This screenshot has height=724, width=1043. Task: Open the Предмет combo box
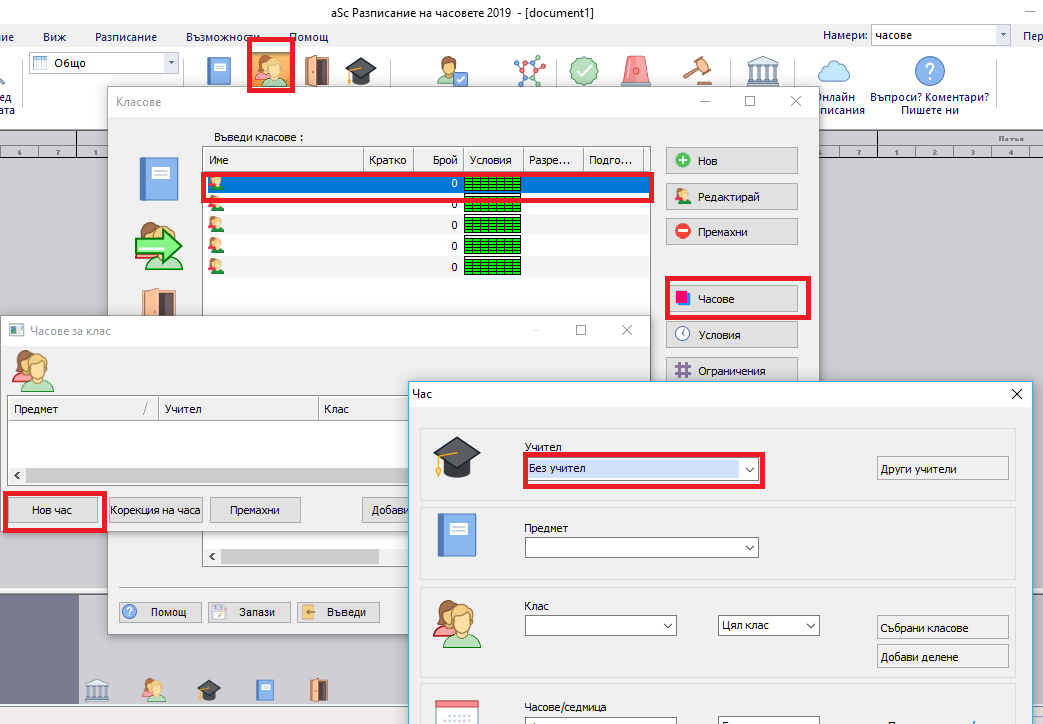click(747, 548)
